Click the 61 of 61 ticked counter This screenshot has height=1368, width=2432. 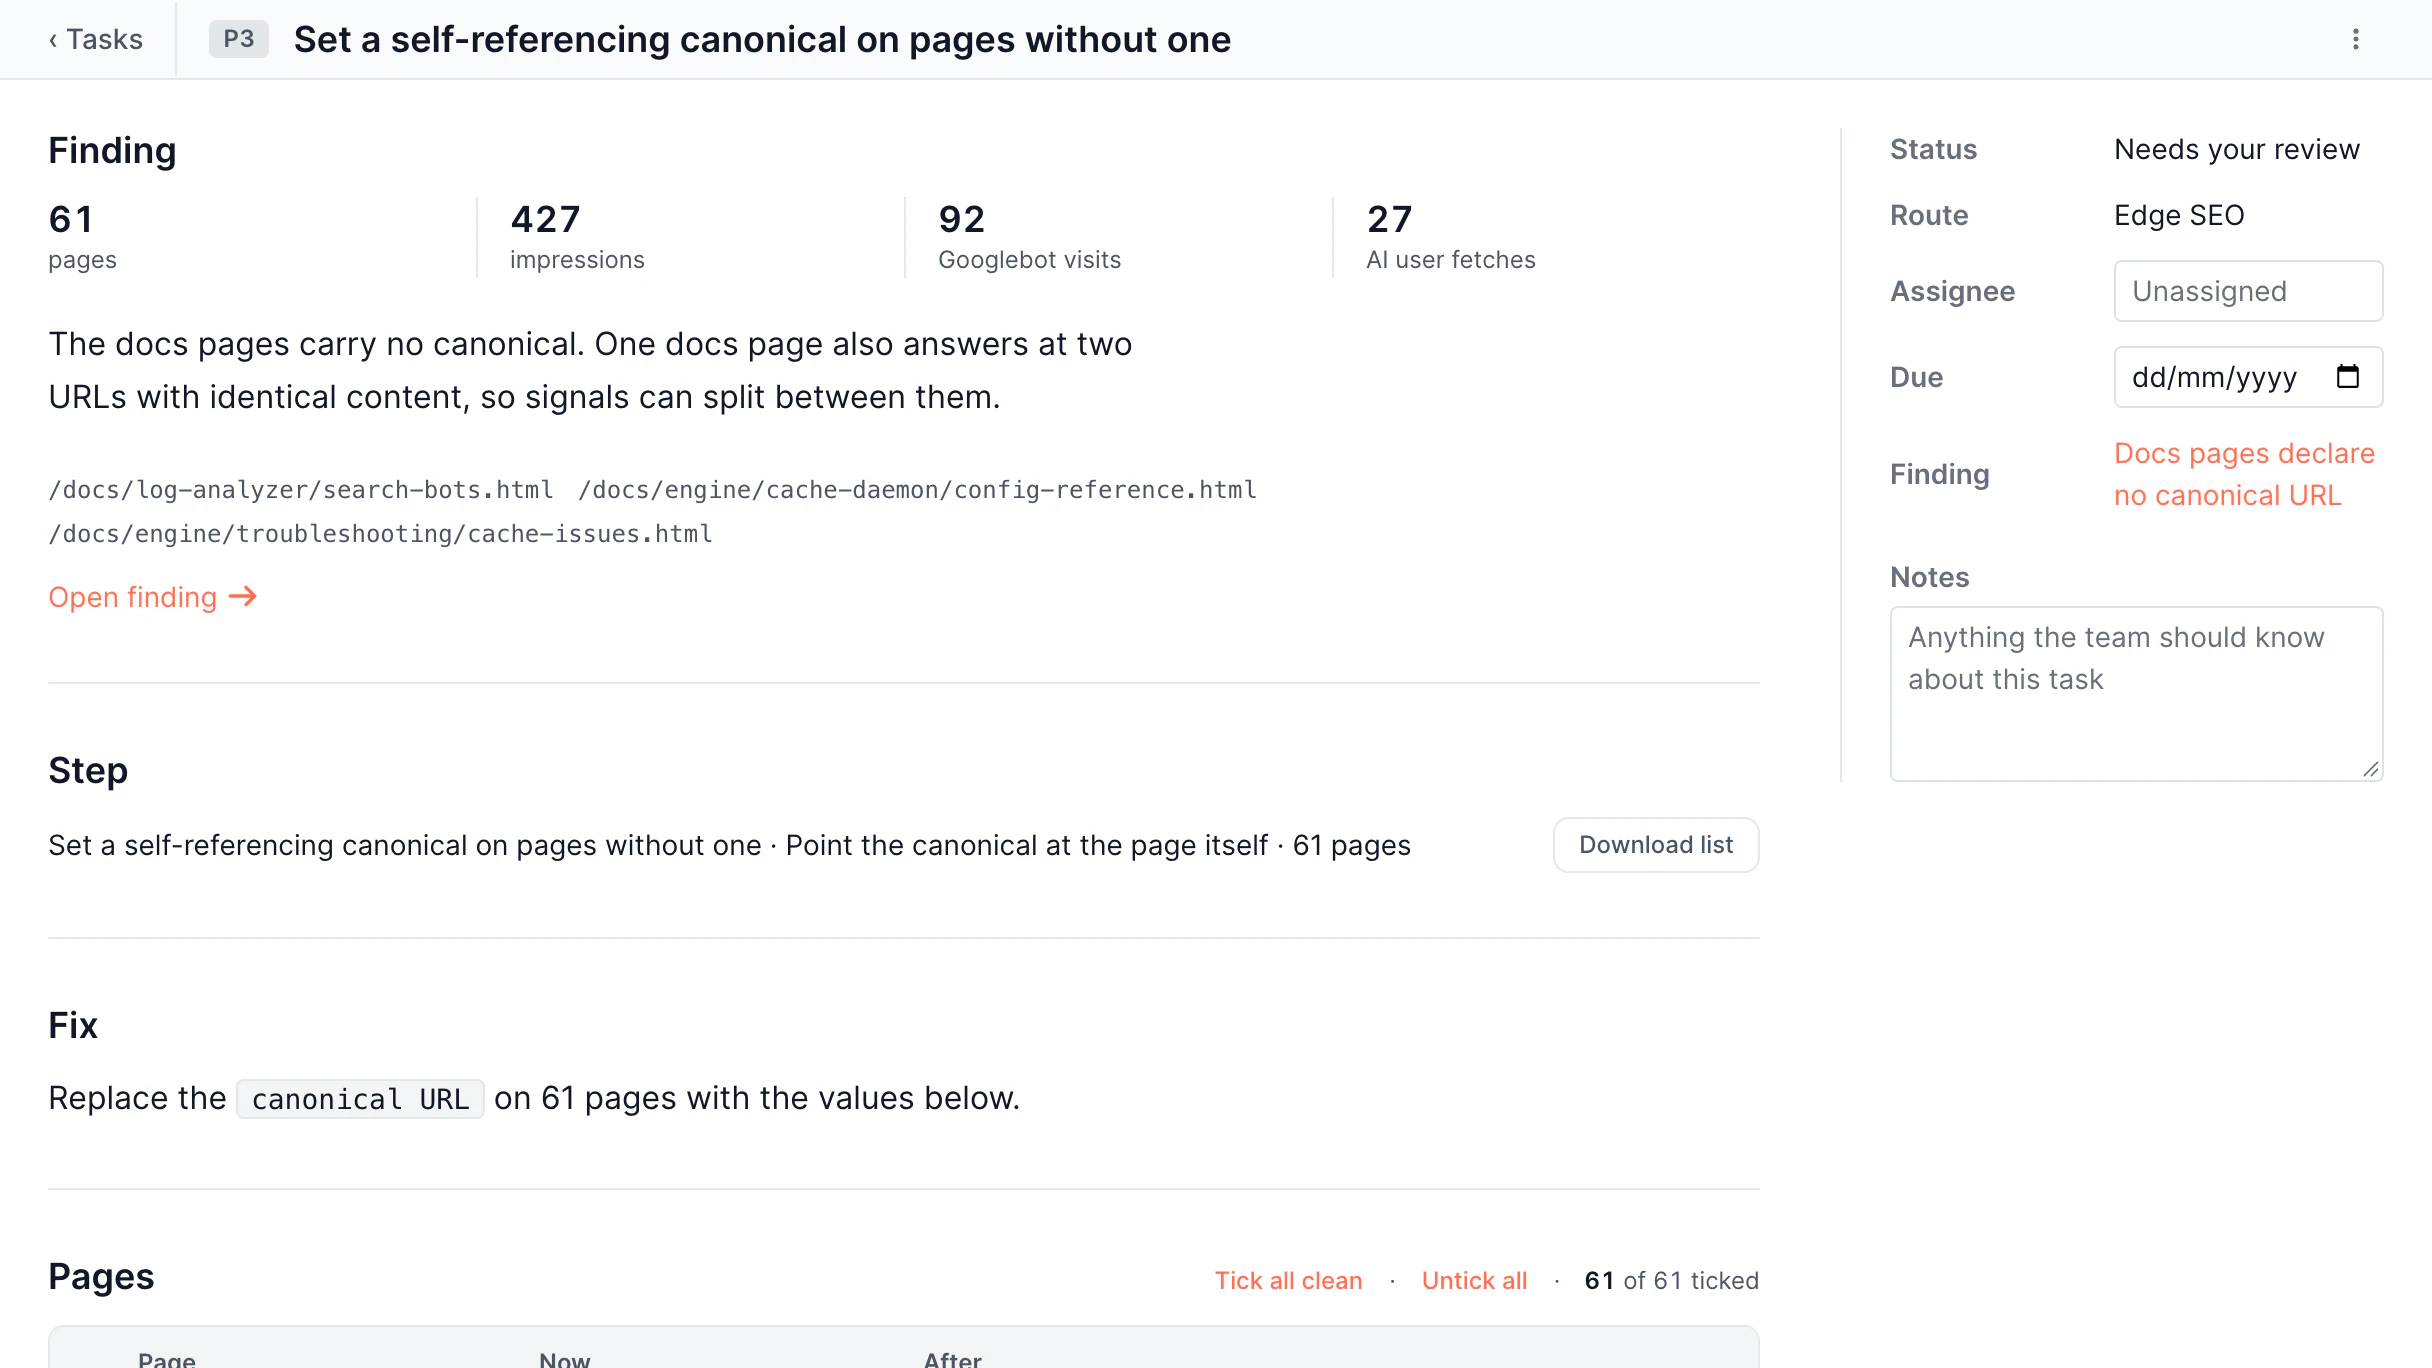point(1671,1280)
